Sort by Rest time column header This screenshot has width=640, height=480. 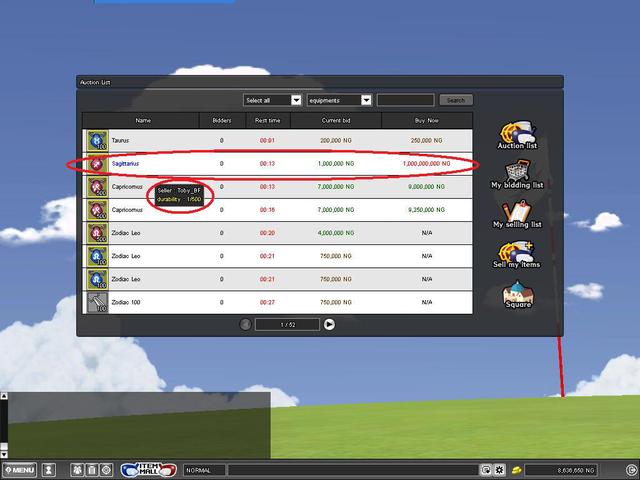click(x=267, y=120)
